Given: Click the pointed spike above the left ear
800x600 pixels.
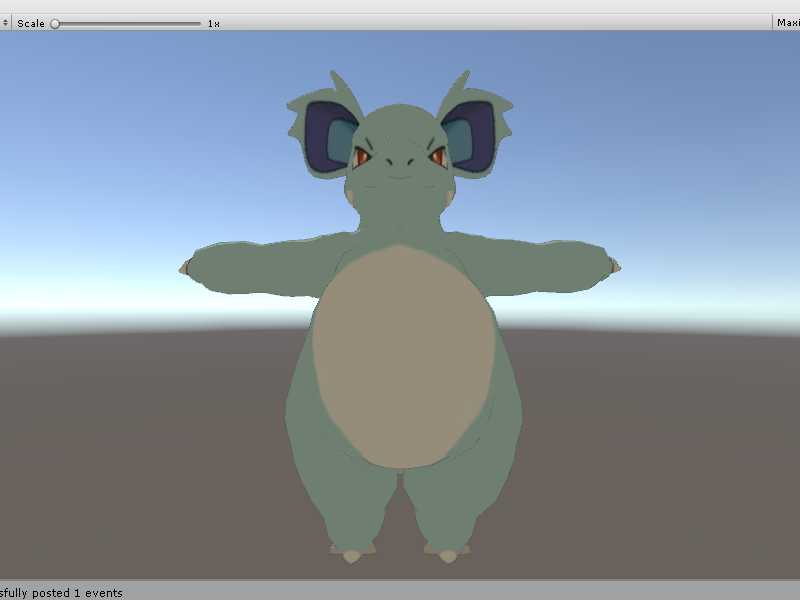Looking at the screenshot, I should (x=336, y=81).
